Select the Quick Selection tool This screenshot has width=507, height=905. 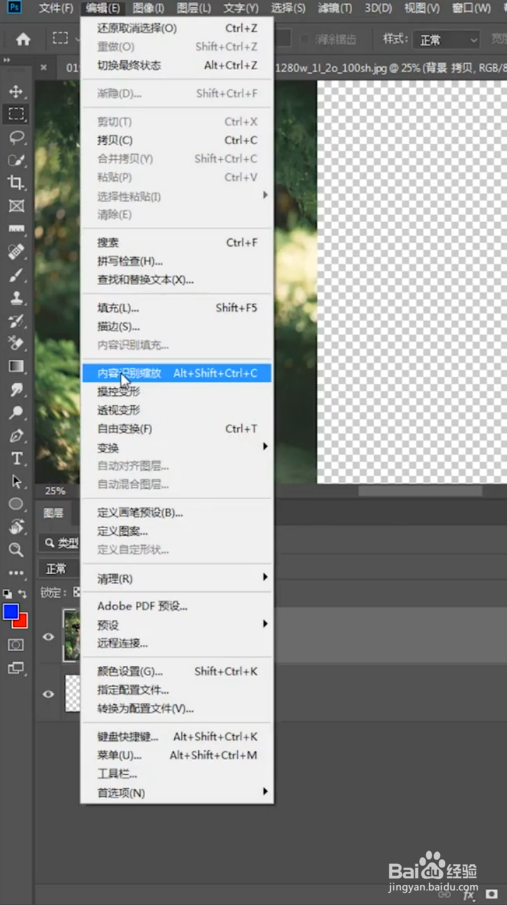tap(16, 160)
